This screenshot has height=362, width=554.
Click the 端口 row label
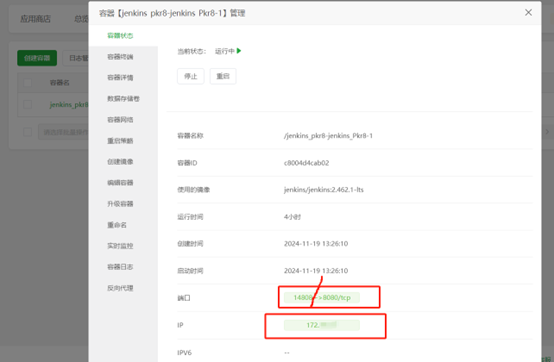tap(184, 298)
